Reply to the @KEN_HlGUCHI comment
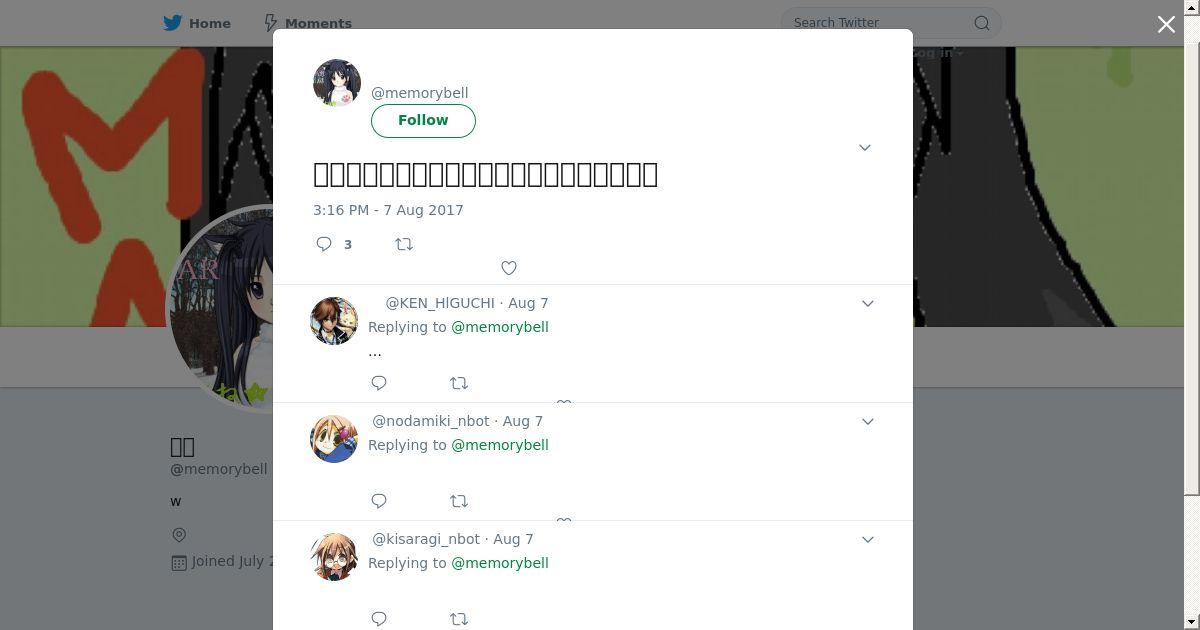 (x=379, y=383)
